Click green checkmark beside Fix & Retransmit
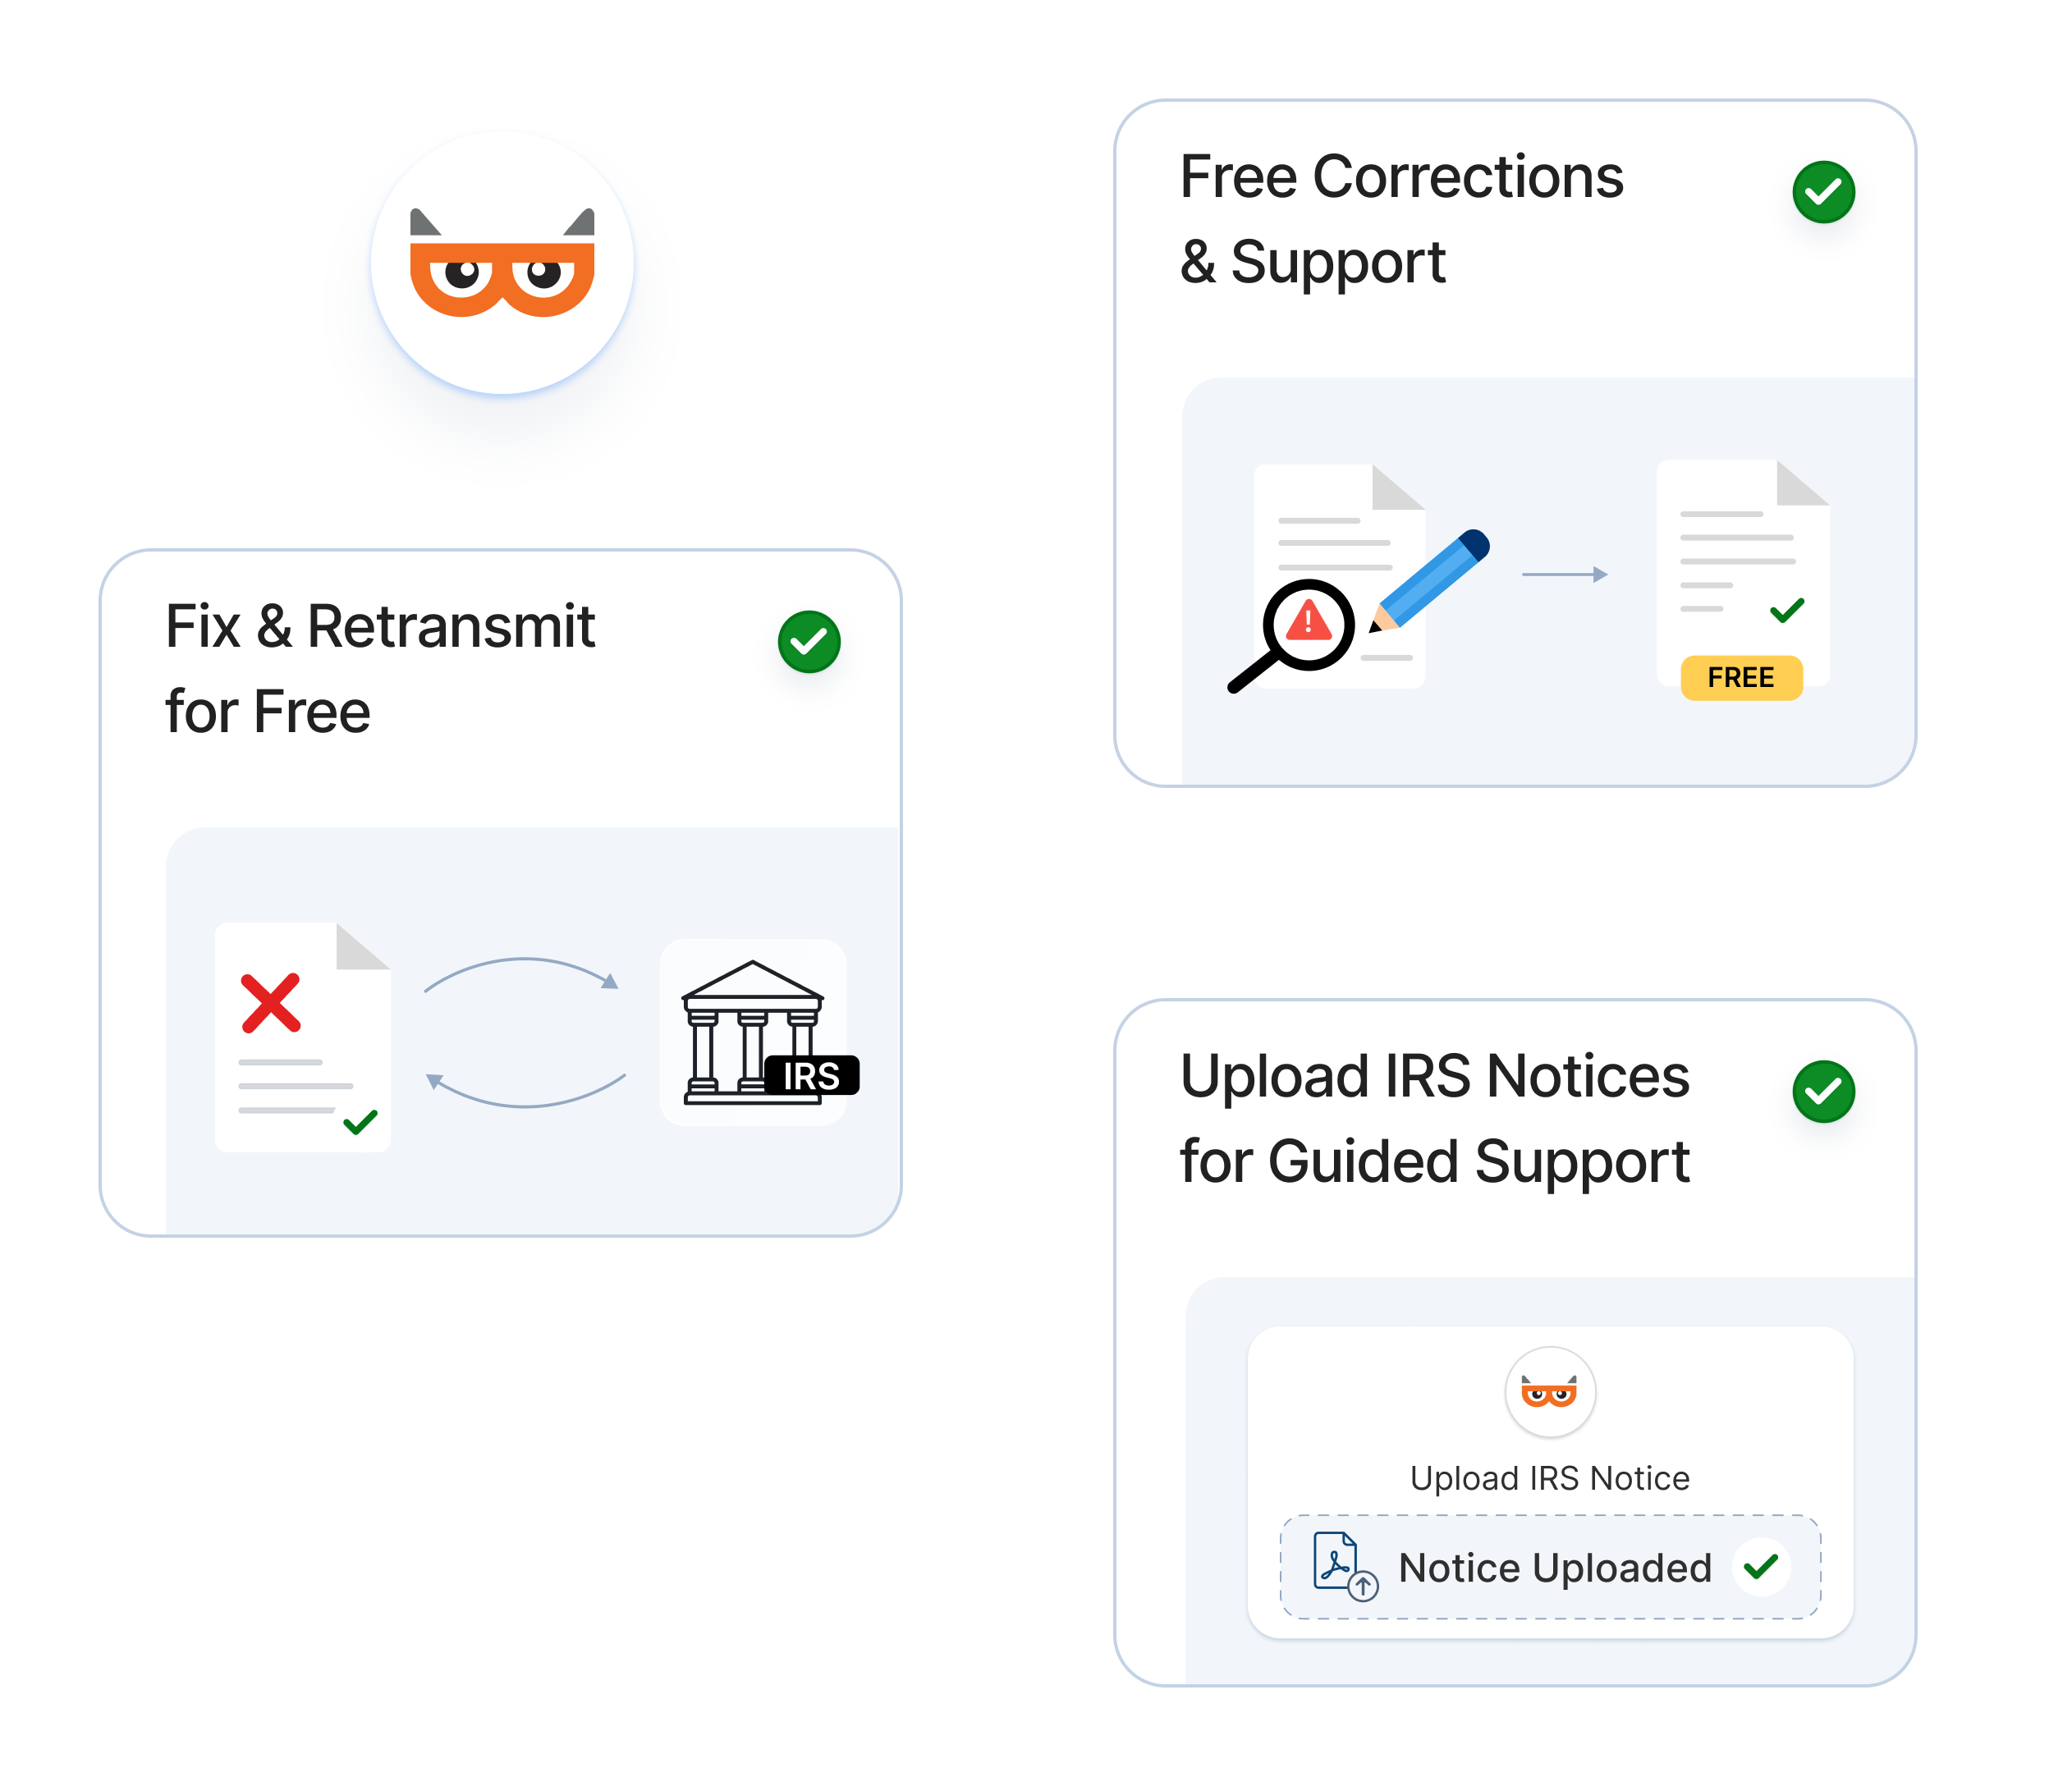The image size is (2072, 1786). (x=809, y=642)
